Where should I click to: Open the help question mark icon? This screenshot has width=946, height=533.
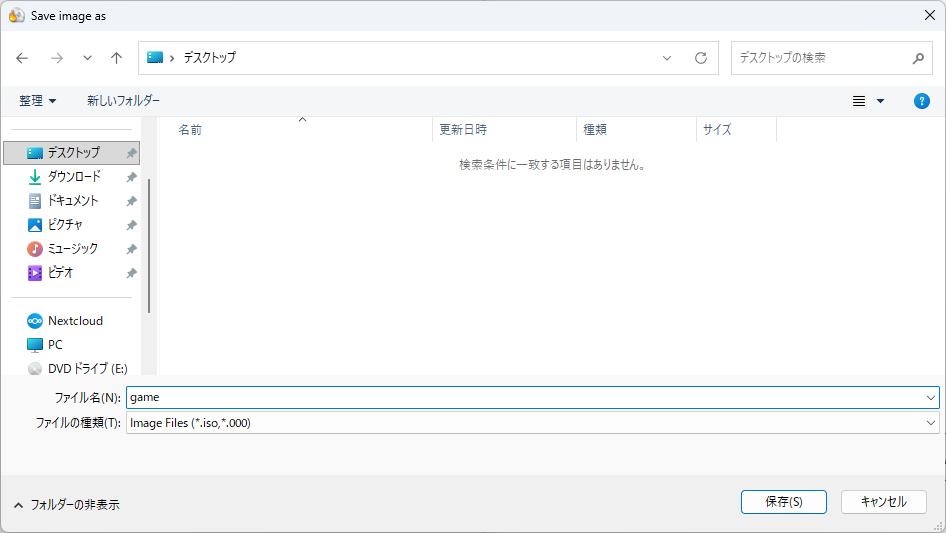921,101
